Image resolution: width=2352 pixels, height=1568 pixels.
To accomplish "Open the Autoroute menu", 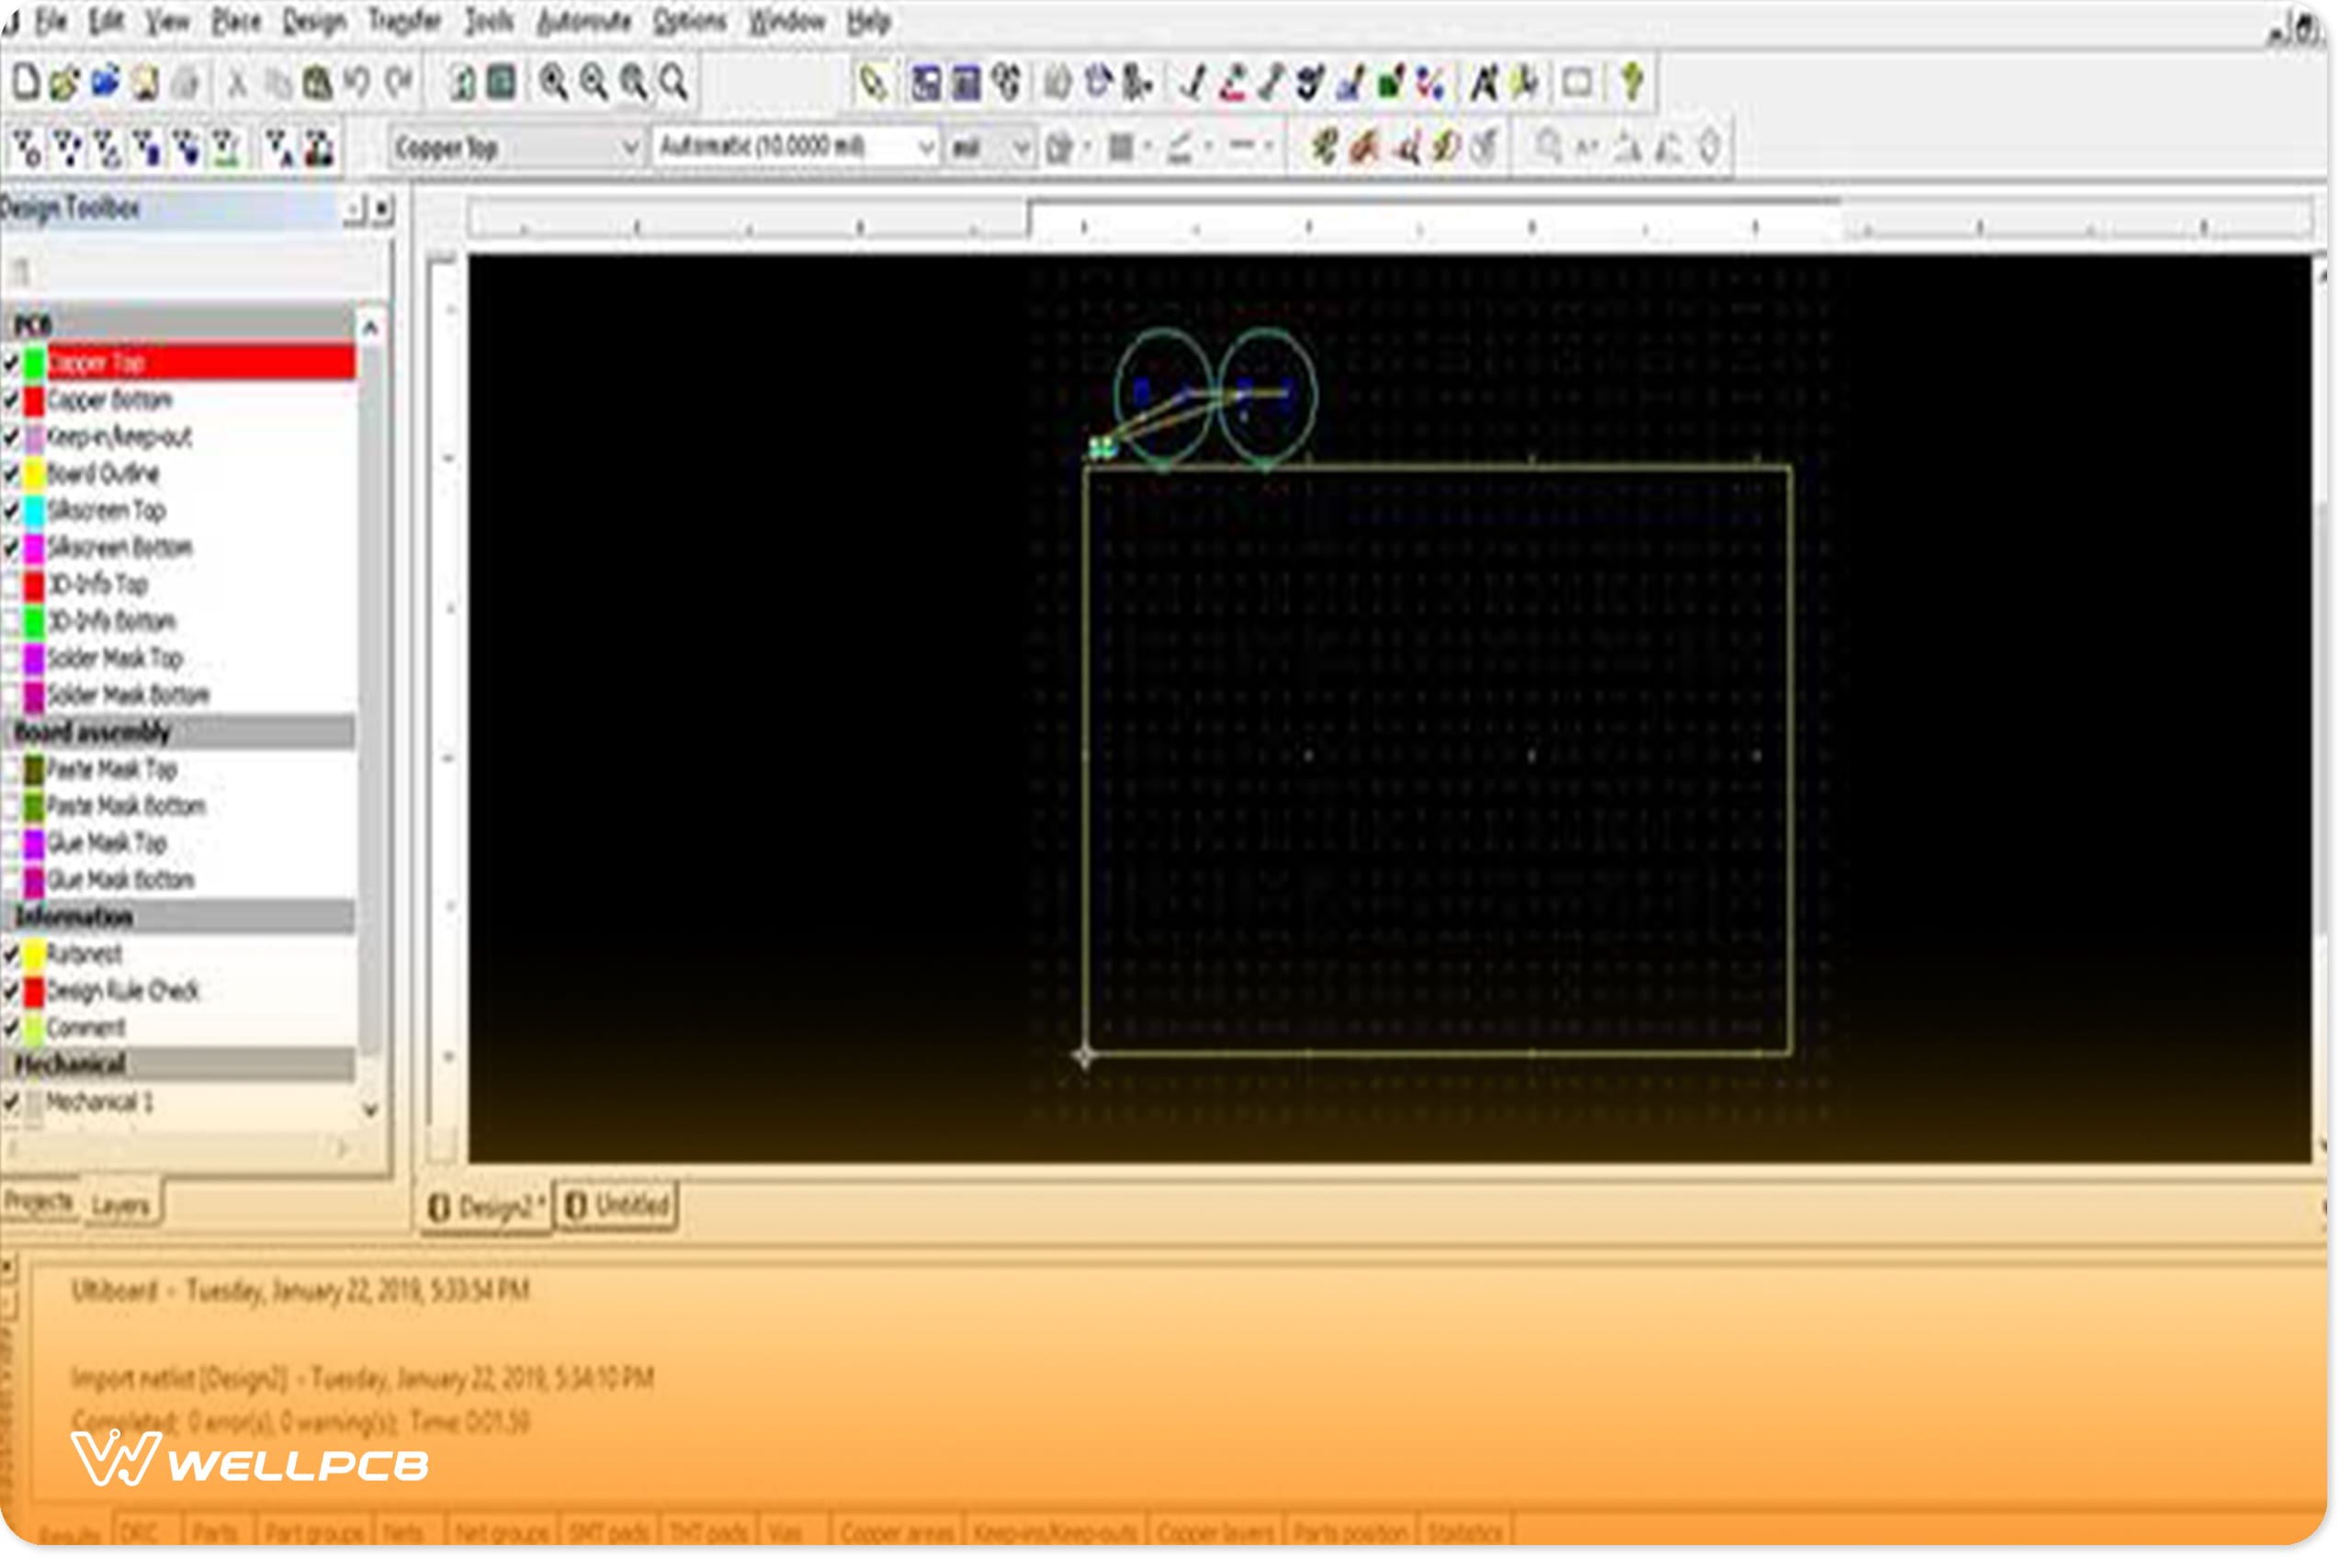I will [585, 19].
